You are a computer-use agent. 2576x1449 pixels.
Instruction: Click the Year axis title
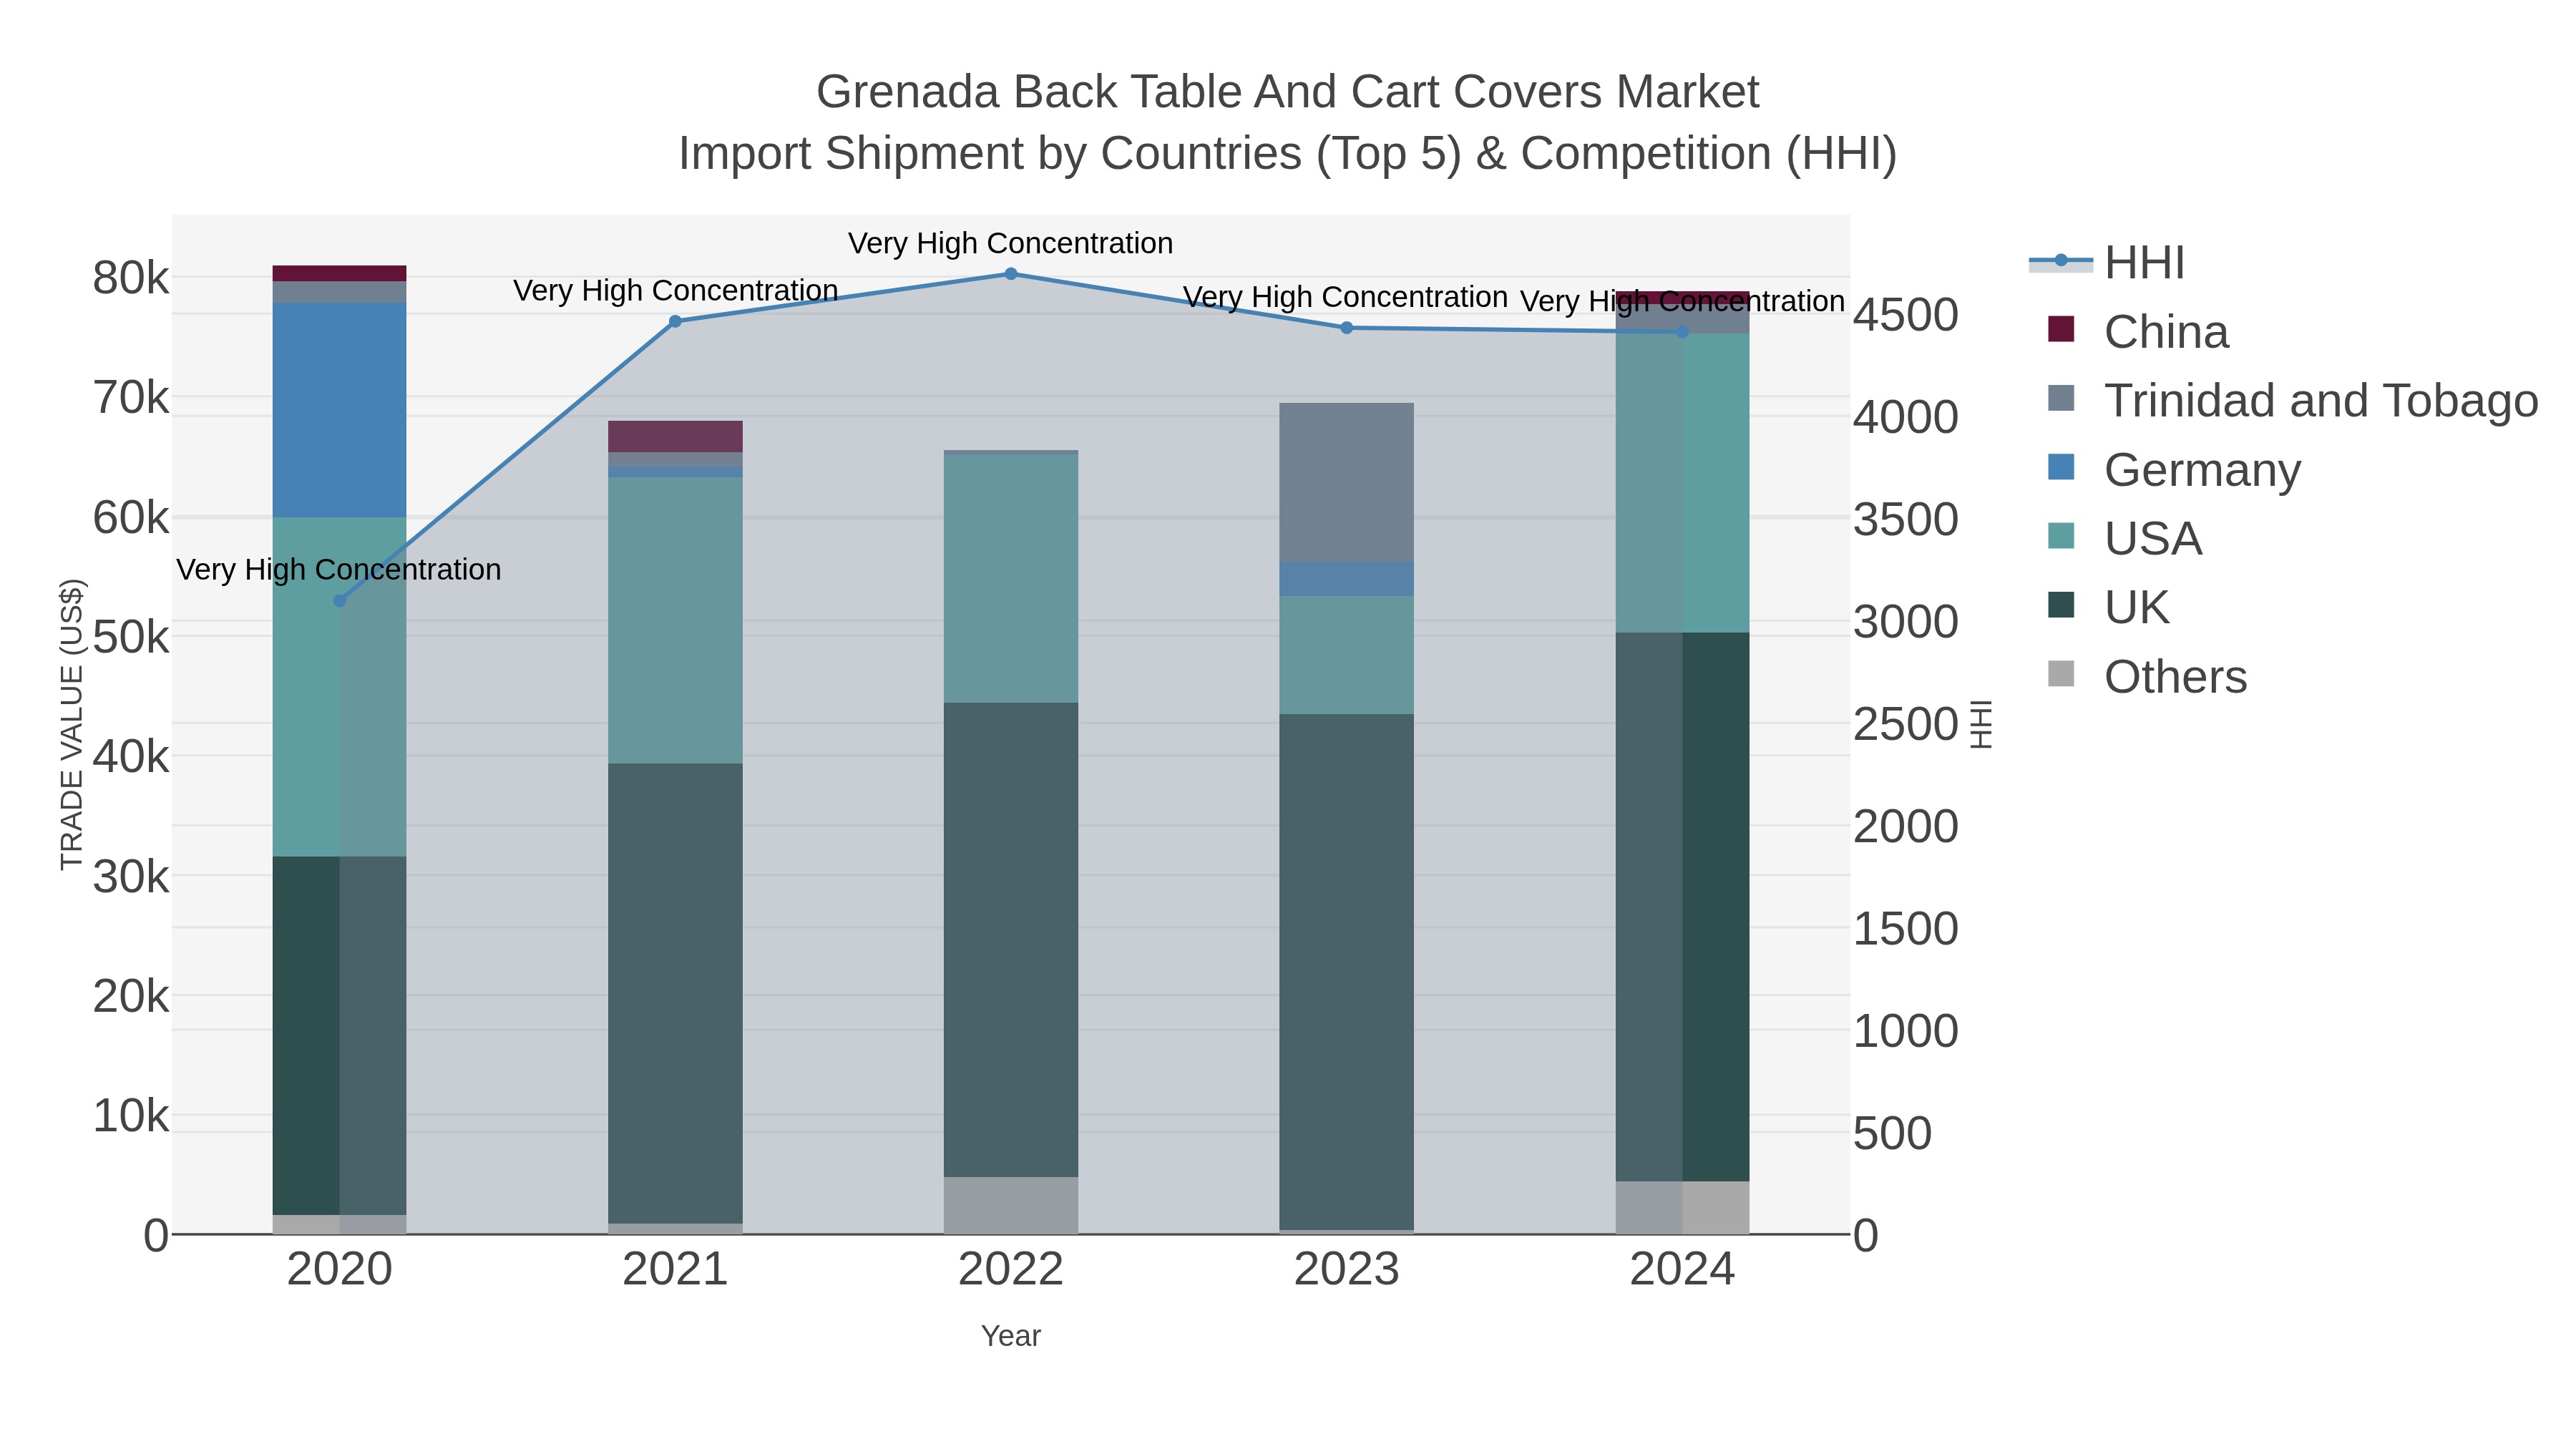pos(1011,1336)
